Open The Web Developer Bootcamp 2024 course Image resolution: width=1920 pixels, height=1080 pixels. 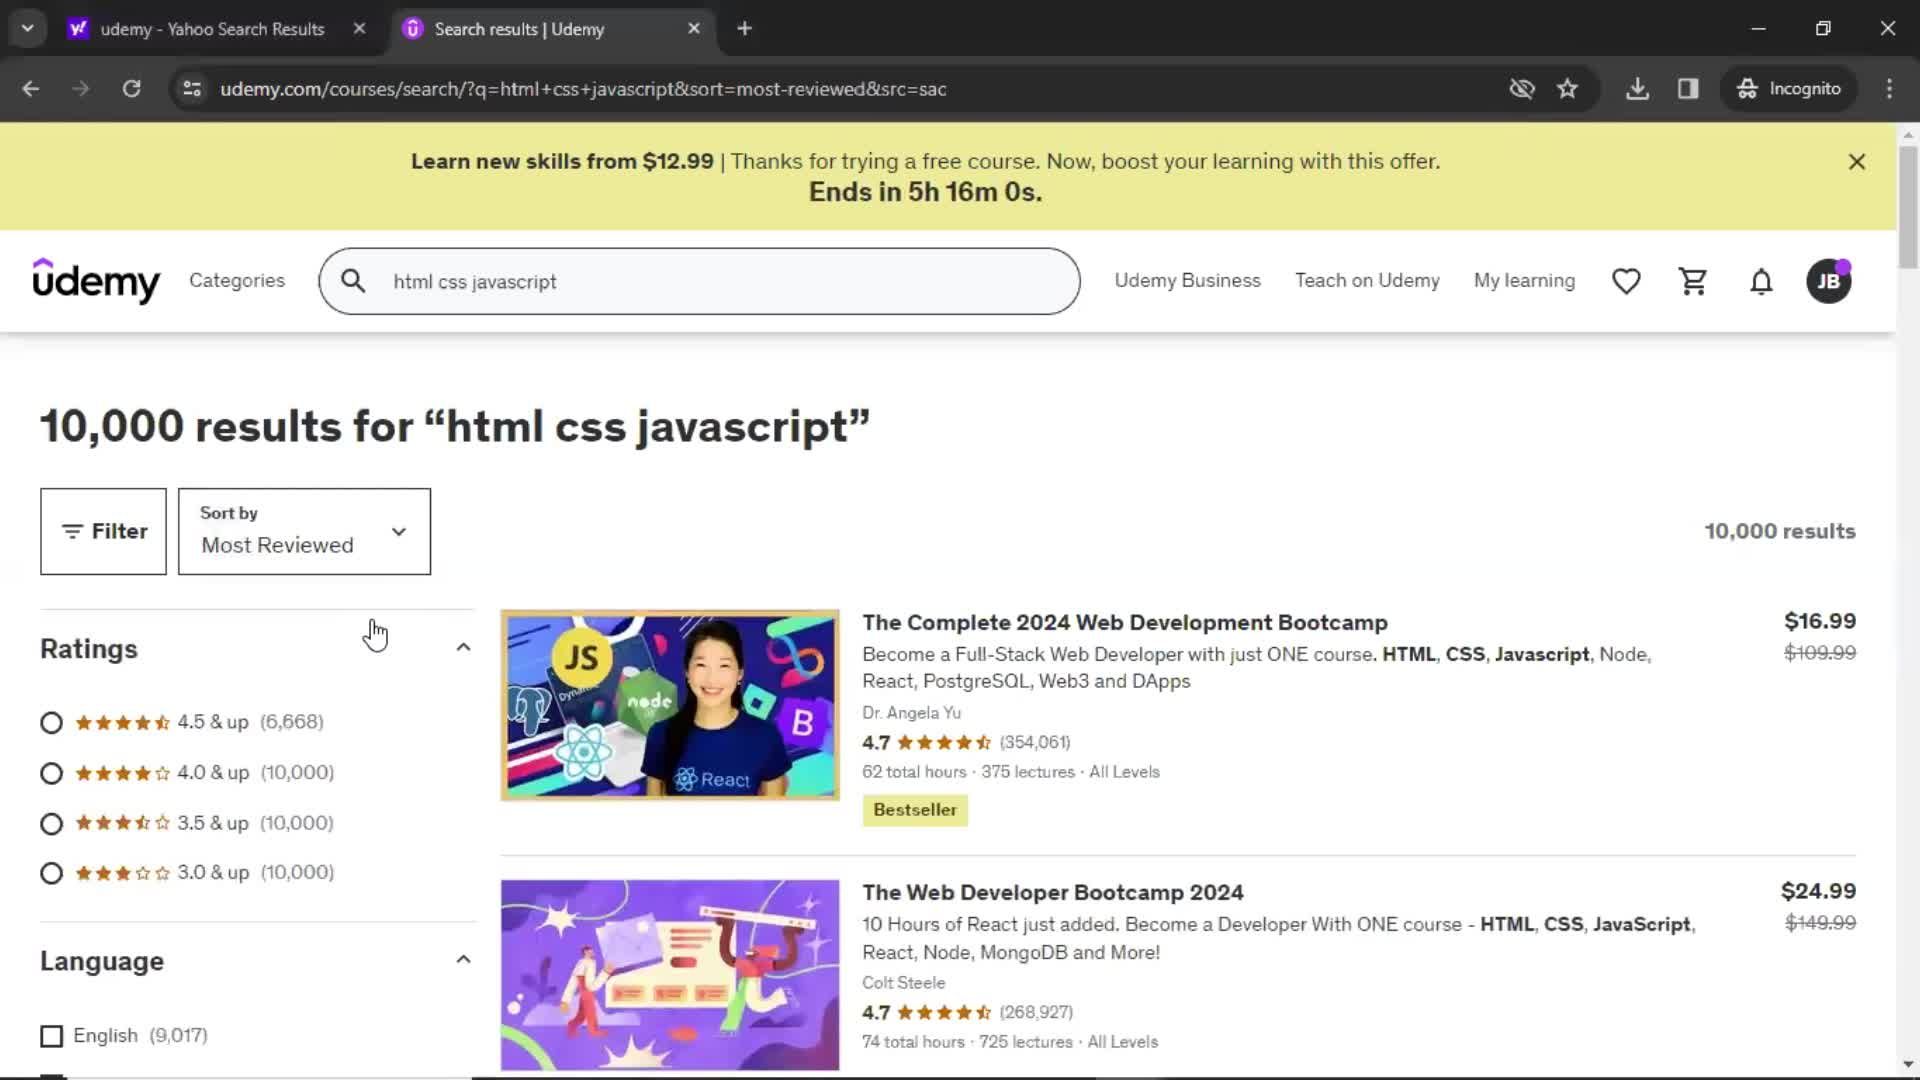[1053, 893]
